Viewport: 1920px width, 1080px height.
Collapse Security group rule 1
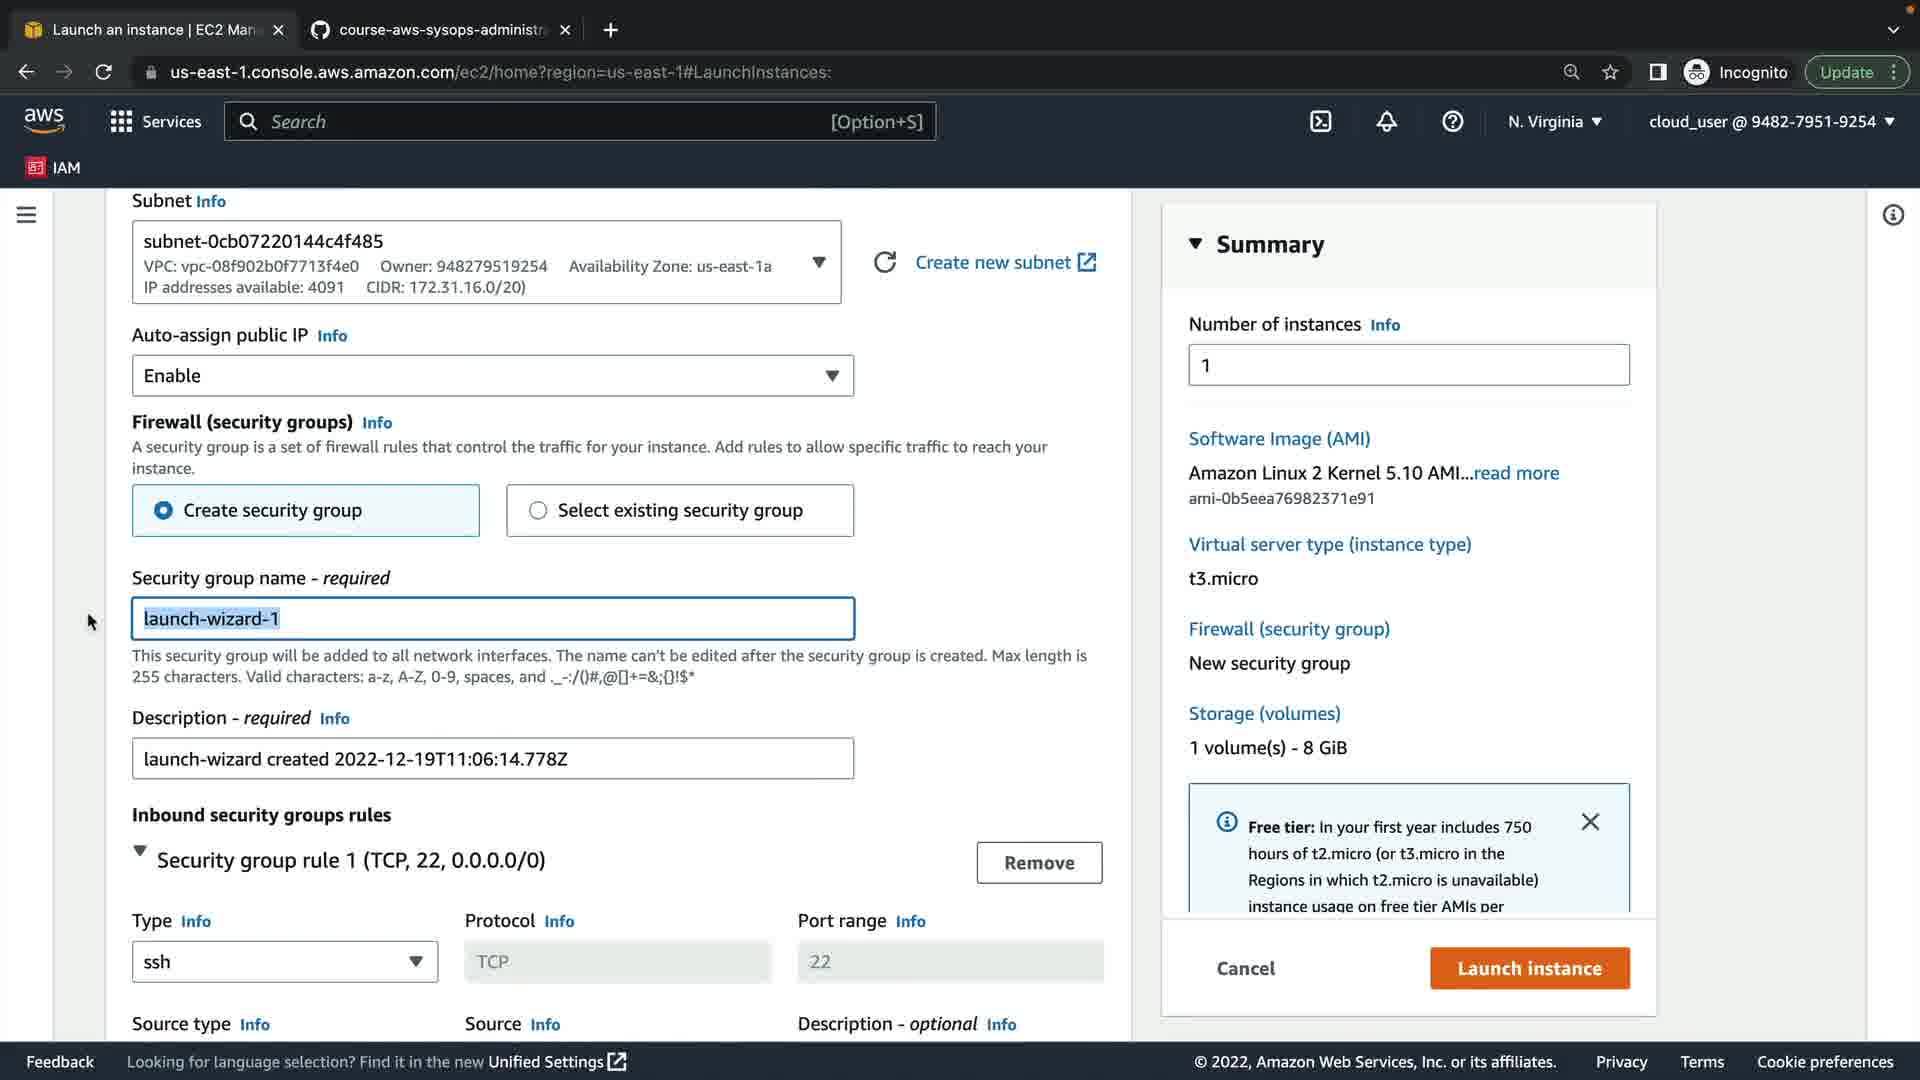140,852
